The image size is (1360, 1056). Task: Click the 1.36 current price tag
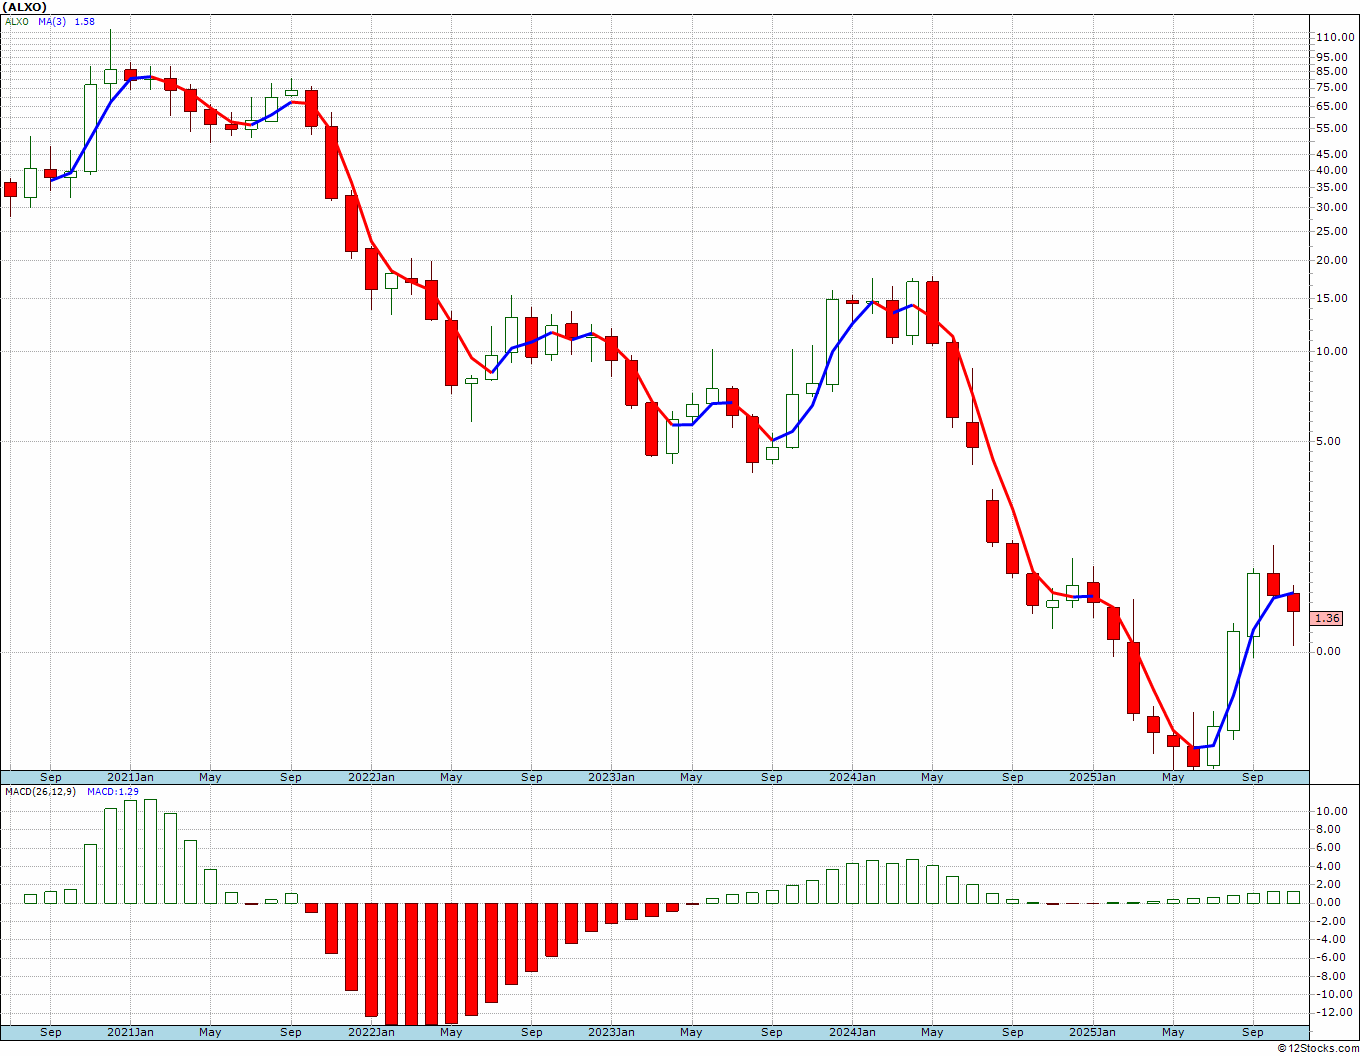(1327, 619)
